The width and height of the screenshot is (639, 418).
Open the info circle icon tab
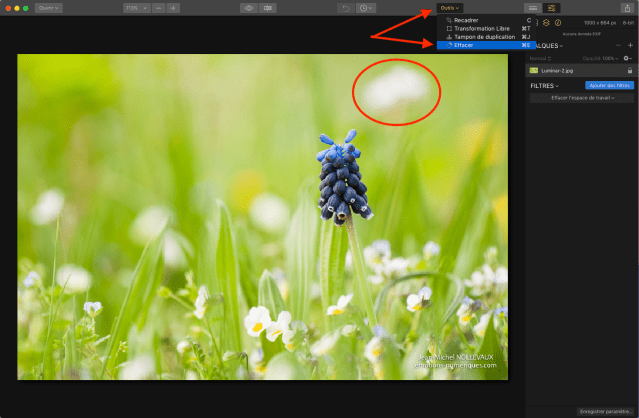click(558, 23)
